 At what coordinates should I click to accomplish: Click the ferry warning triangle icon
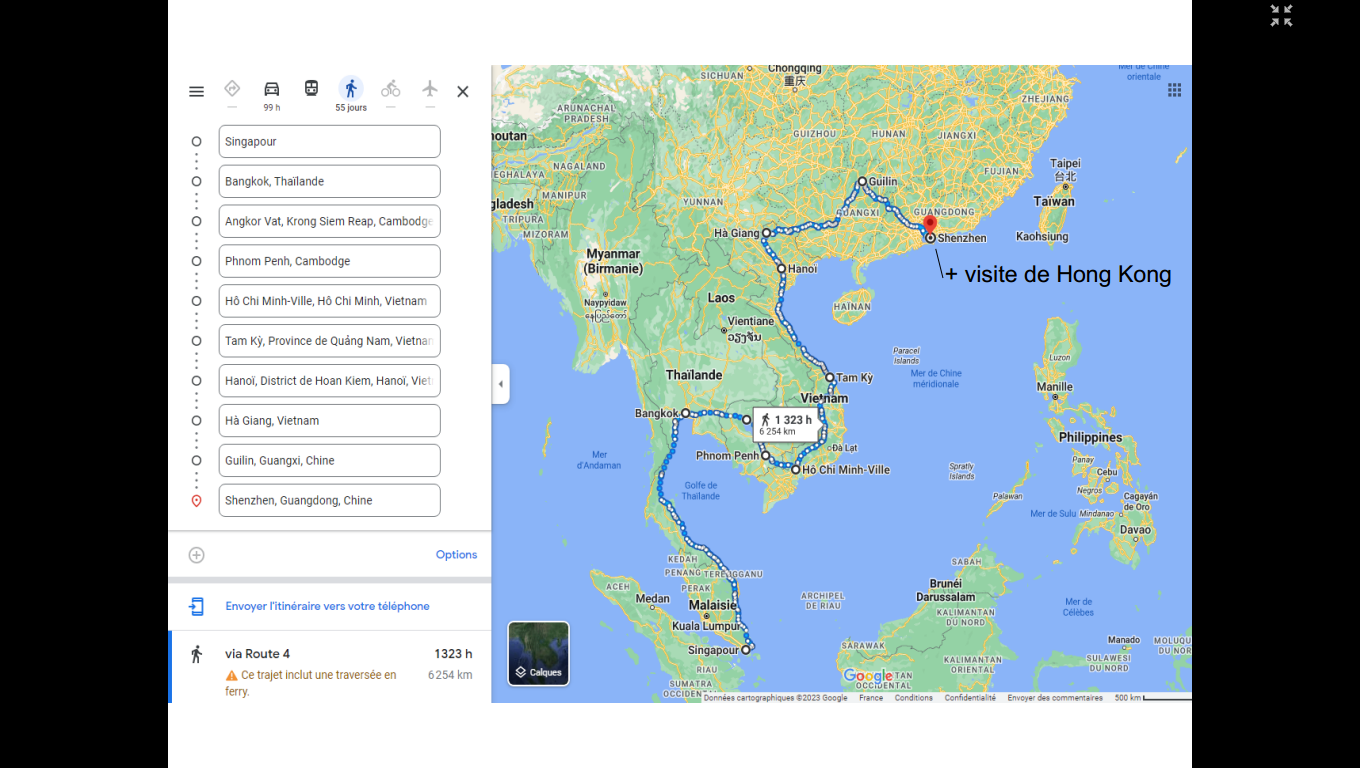pos(232,675)
